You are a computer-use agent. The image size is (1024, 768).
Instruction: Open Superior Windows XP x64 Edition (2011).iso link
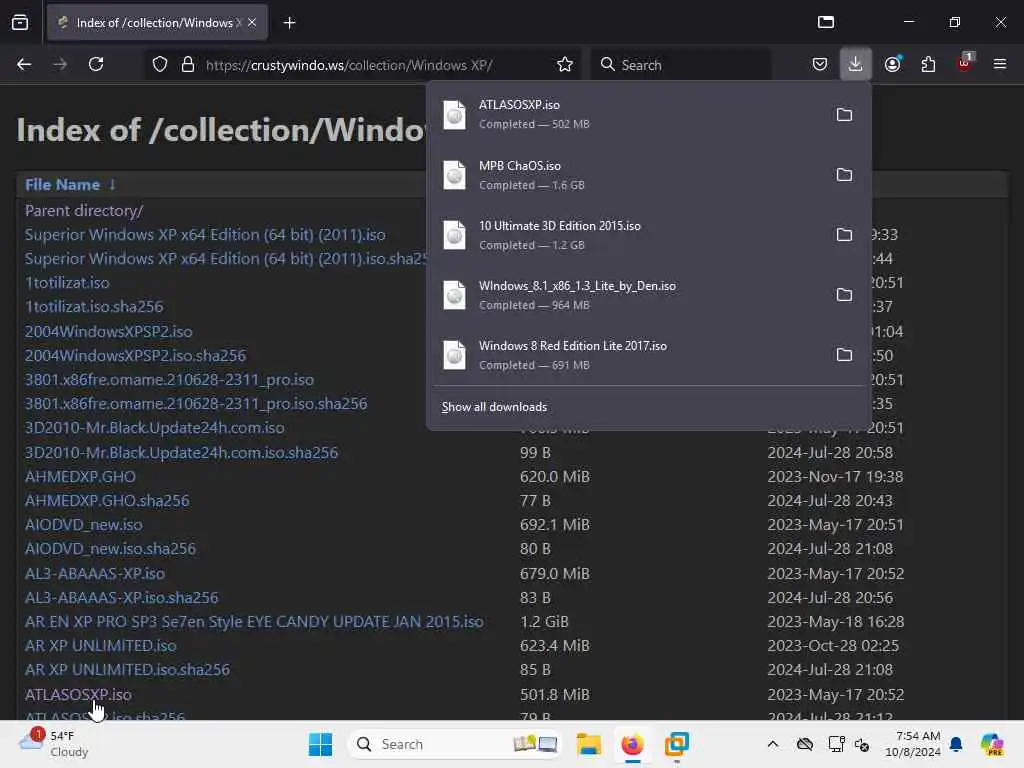tap(205, 234)
